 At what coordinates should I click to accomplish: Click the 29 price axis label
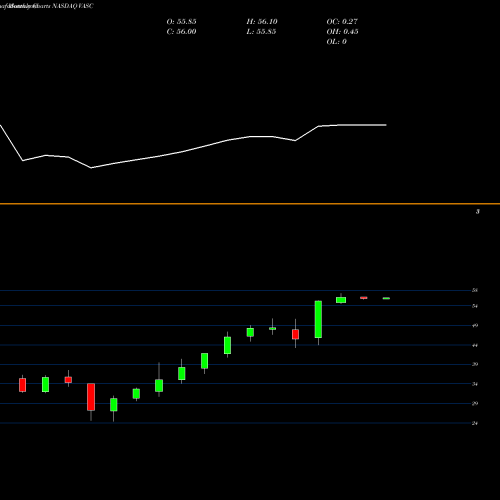[475, 404]
